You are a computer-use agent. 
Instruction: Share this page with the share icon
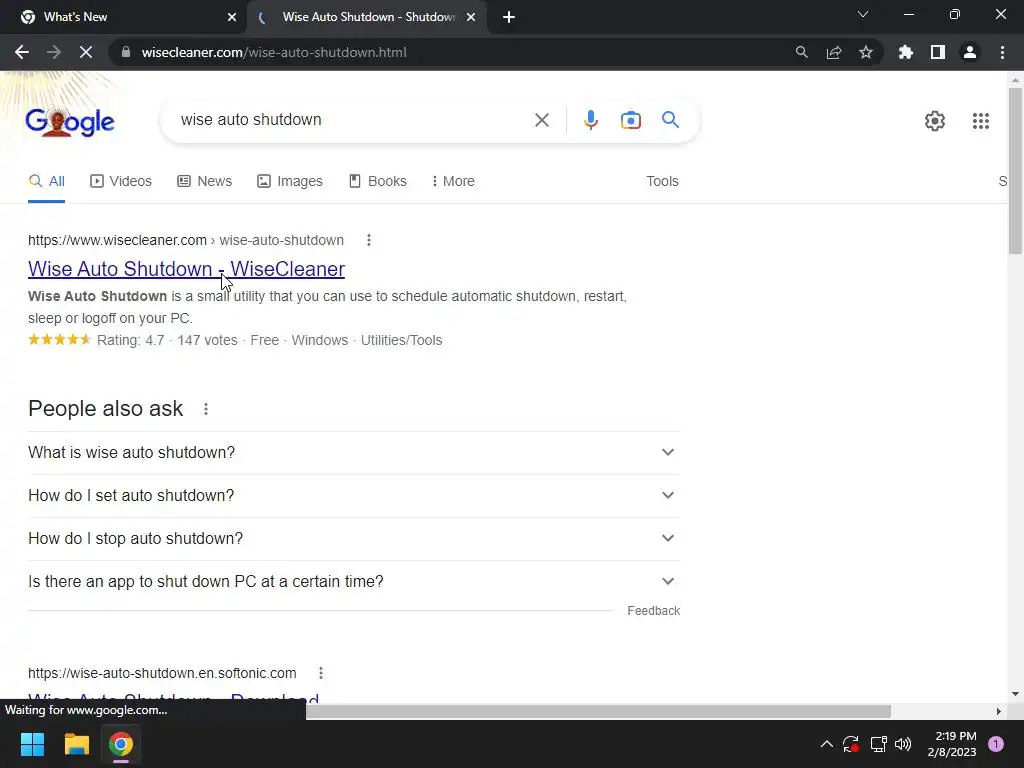click(x=834, y=52)
